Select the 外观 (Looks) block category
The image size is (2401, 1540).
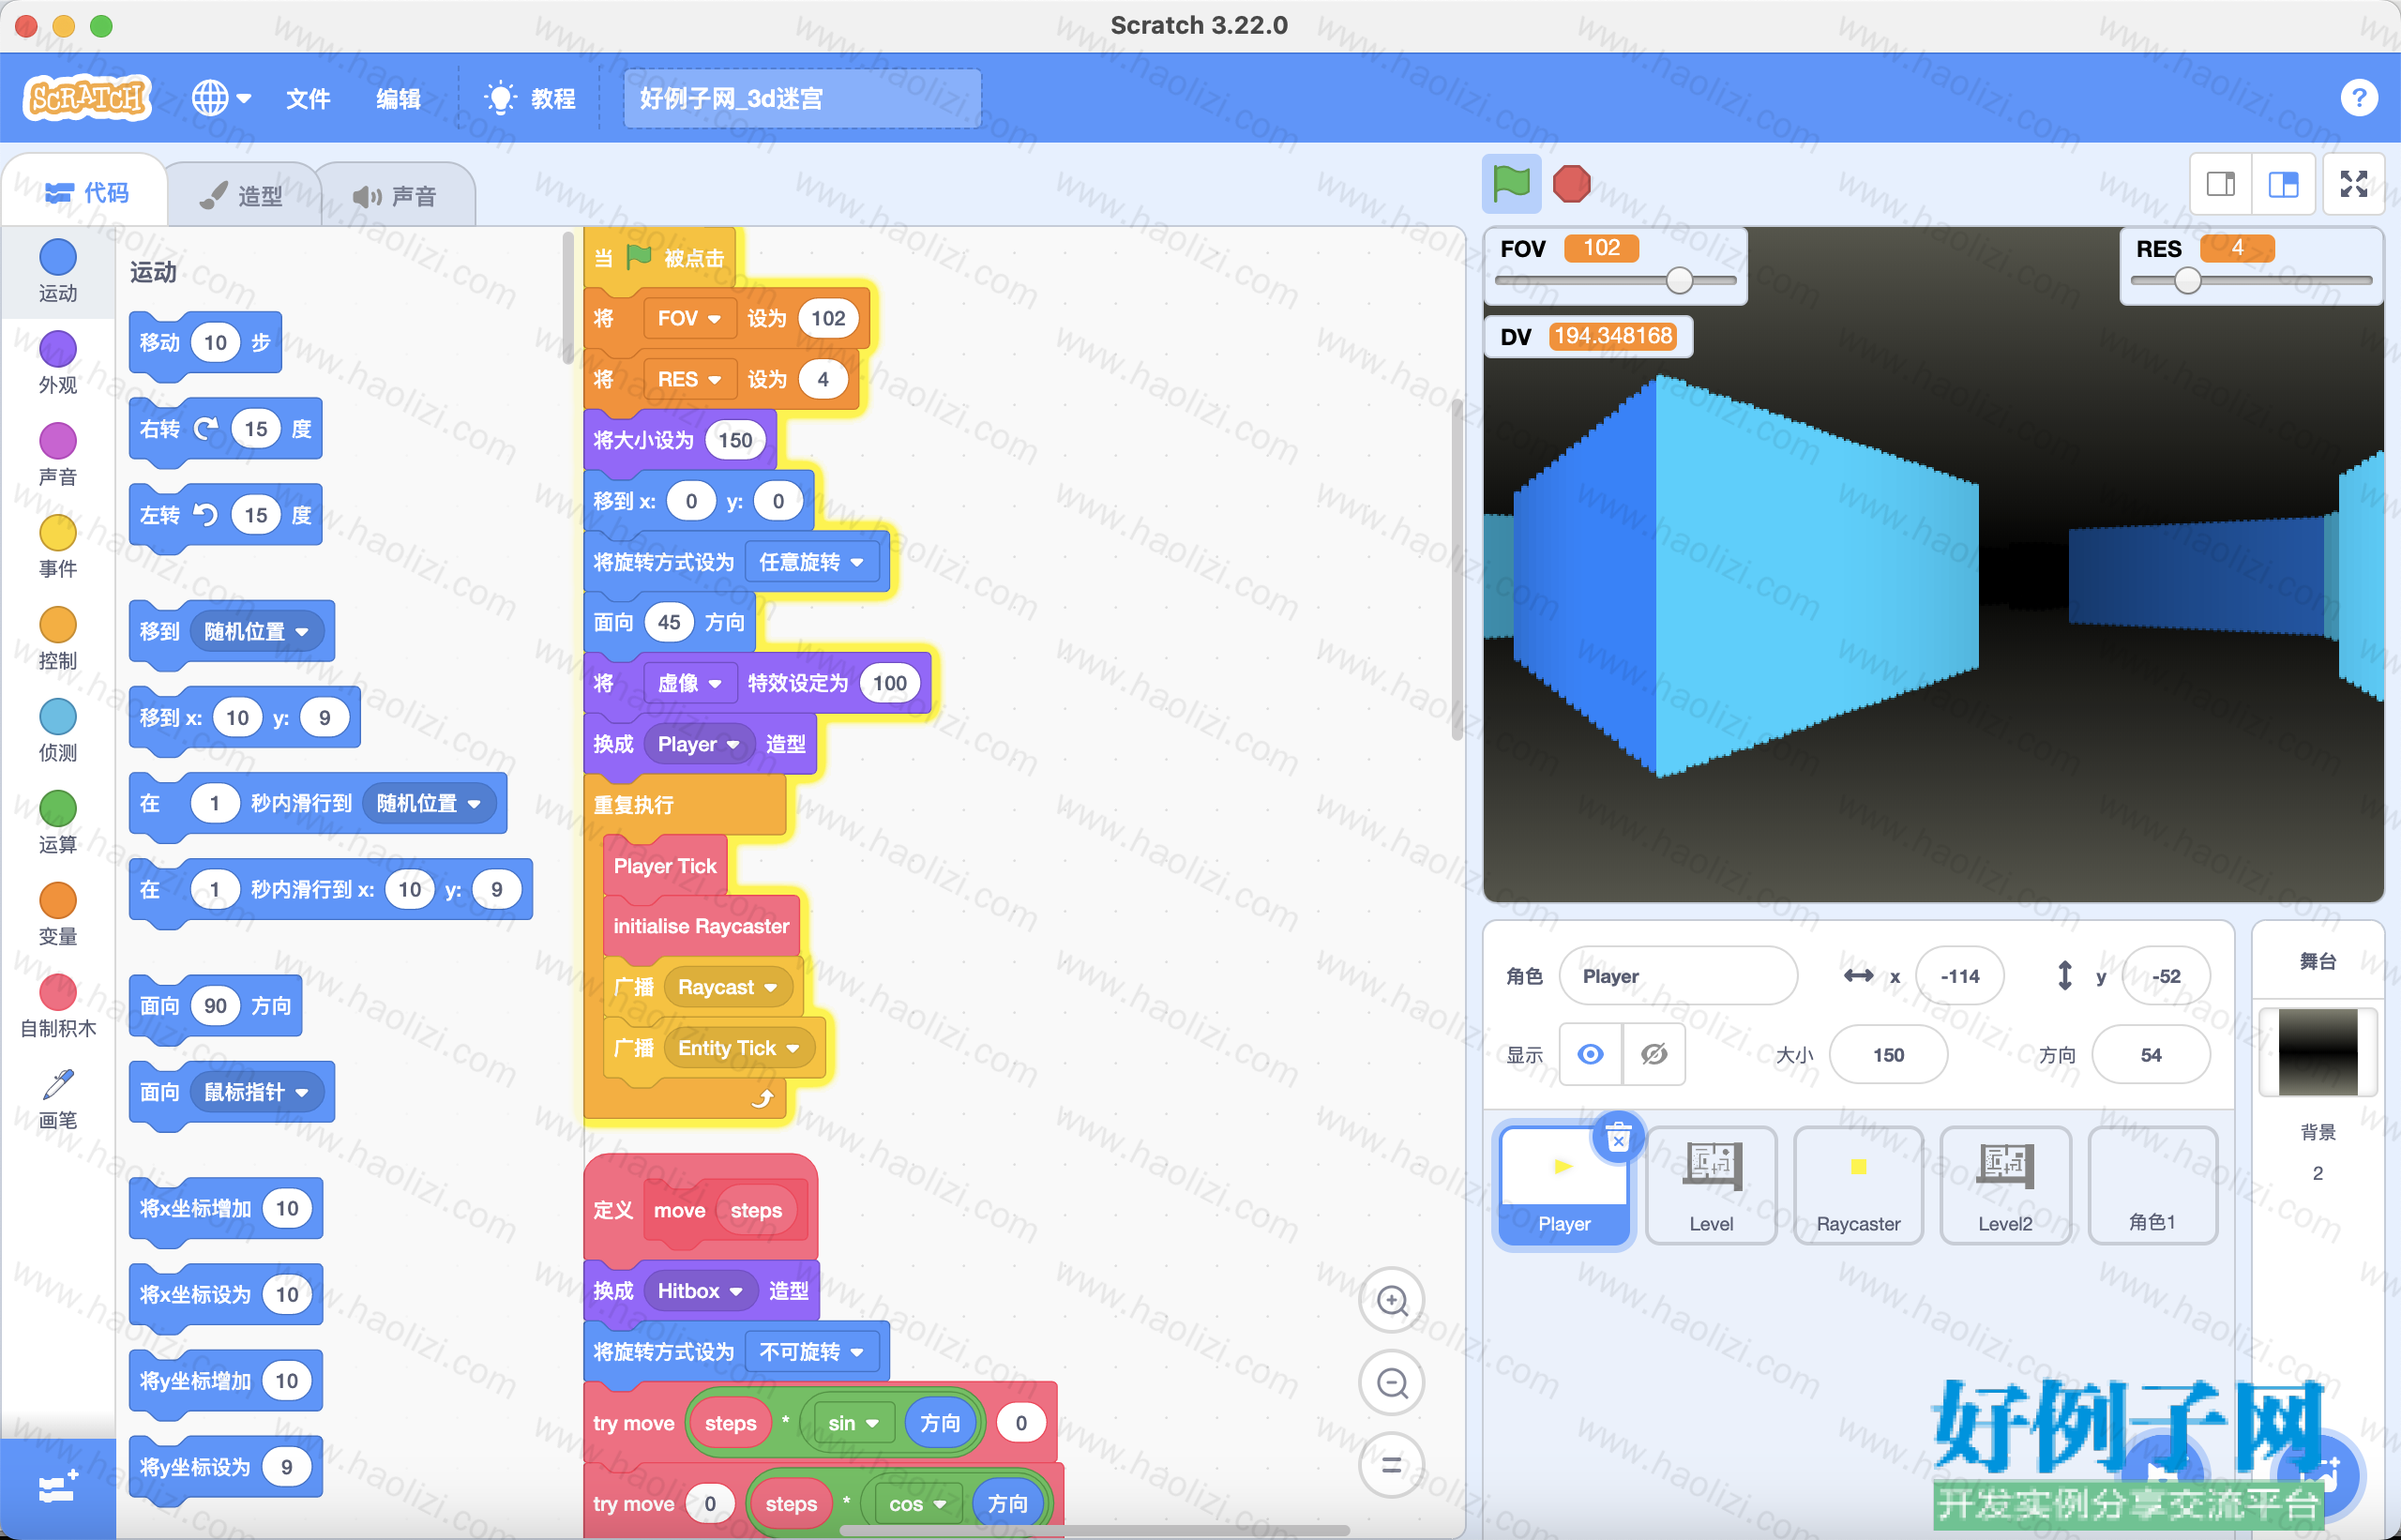tap(58, 363)
